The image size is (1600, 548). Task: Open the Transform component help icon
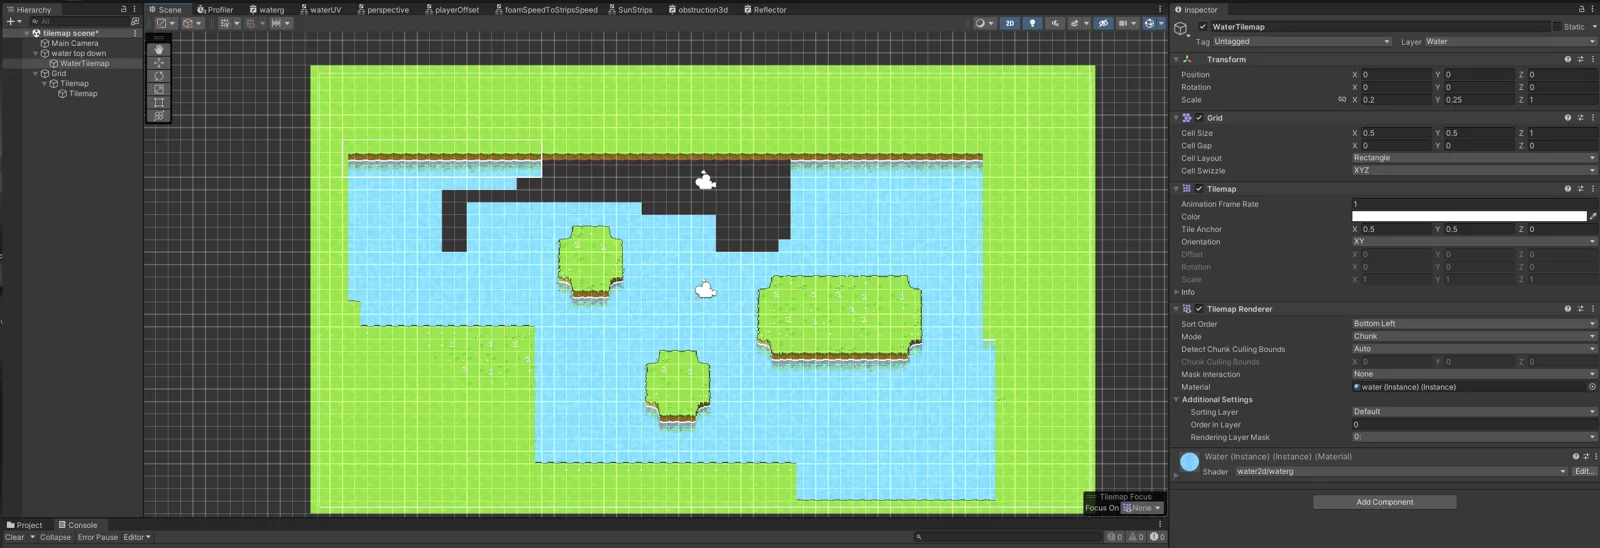[x=1567, y=60]
